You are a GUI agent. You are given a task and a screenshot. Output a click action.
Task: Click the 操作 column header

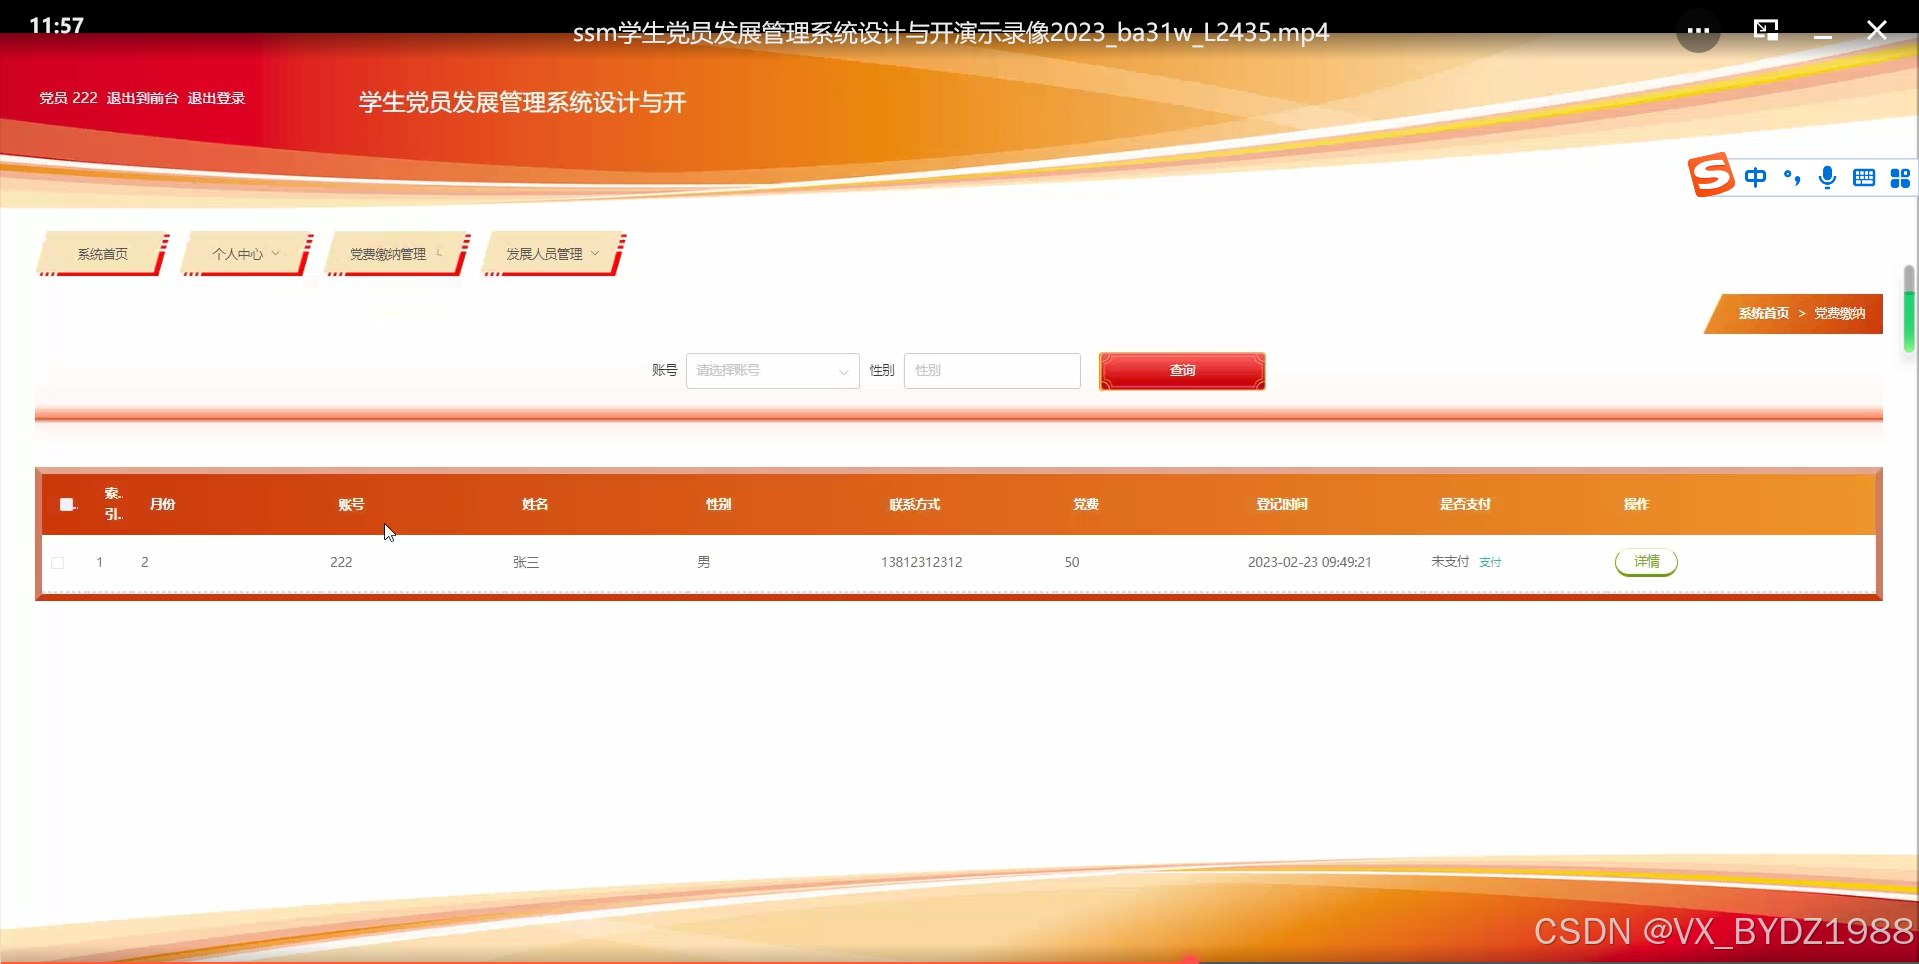point(1636,505)
